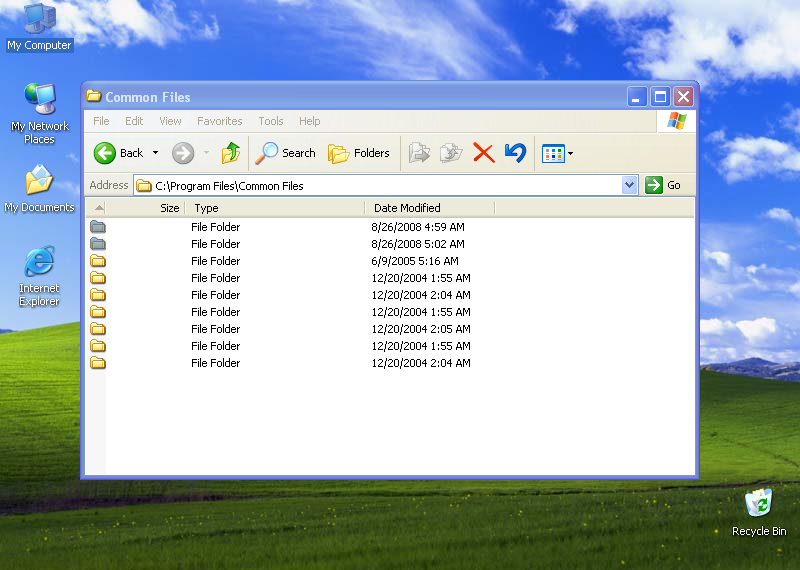Close the Common Files window
Viewport: 800px width, 570px height.
pos(684,96)
